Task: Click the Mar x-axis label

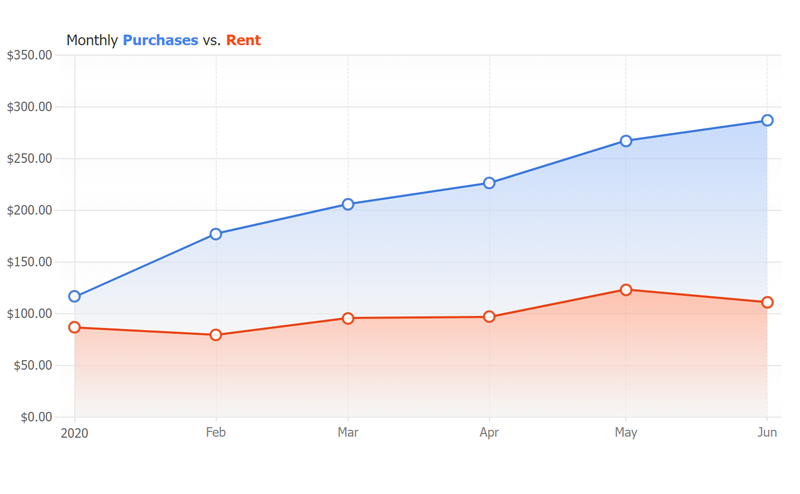Action: [348, 433]
